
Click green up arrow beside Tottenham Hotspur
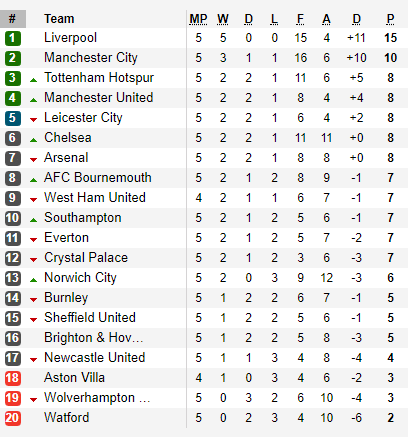click(33, 80)
